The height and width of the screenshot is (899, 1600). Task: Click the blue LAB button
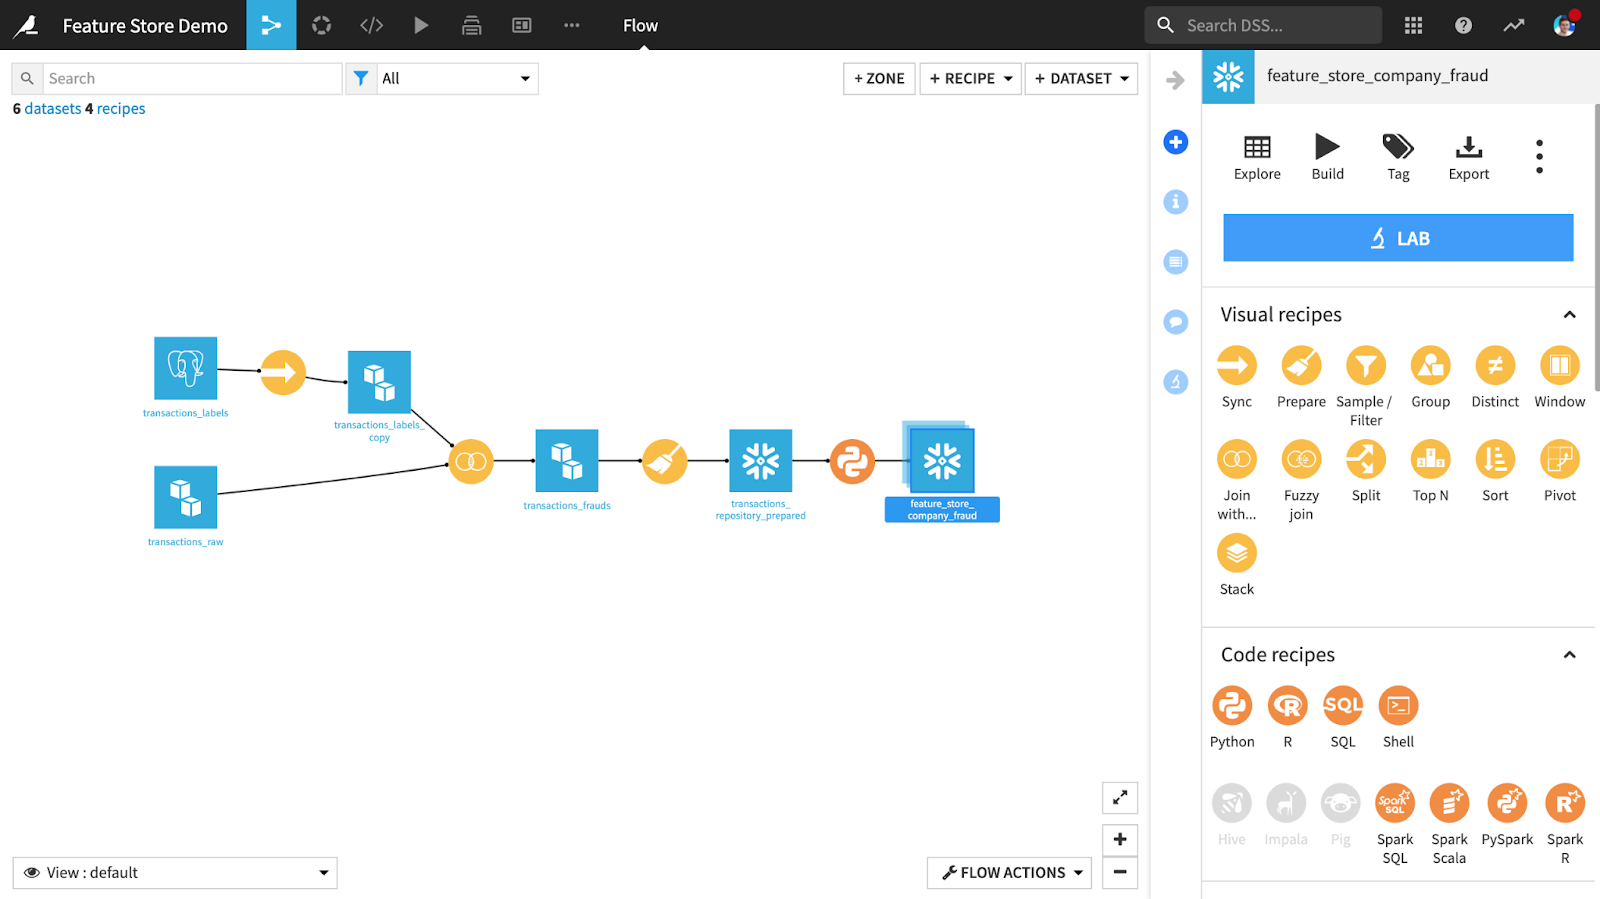click(1398, 238)
